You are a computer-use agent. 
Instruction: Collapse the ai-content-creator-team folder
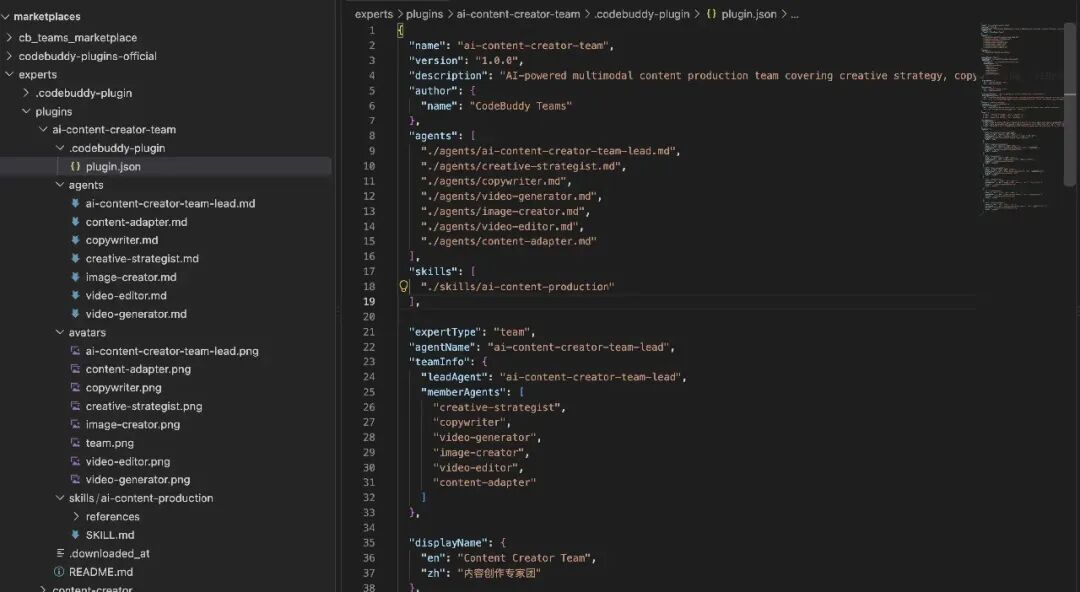[43, 130]
